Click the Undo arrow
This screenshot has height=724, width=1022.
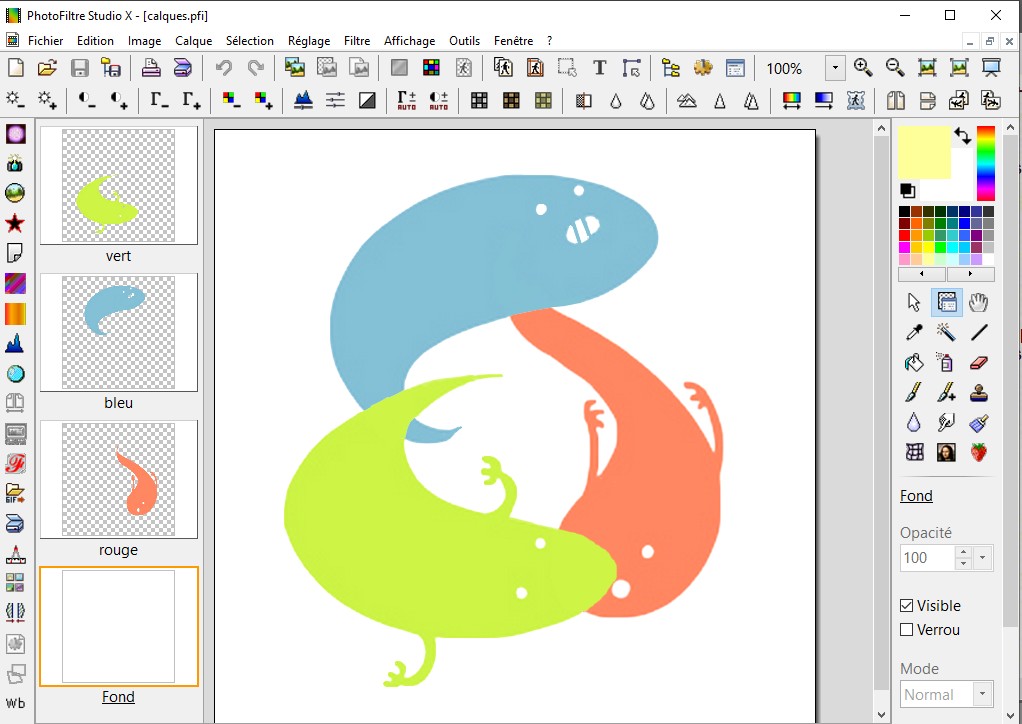224,68
